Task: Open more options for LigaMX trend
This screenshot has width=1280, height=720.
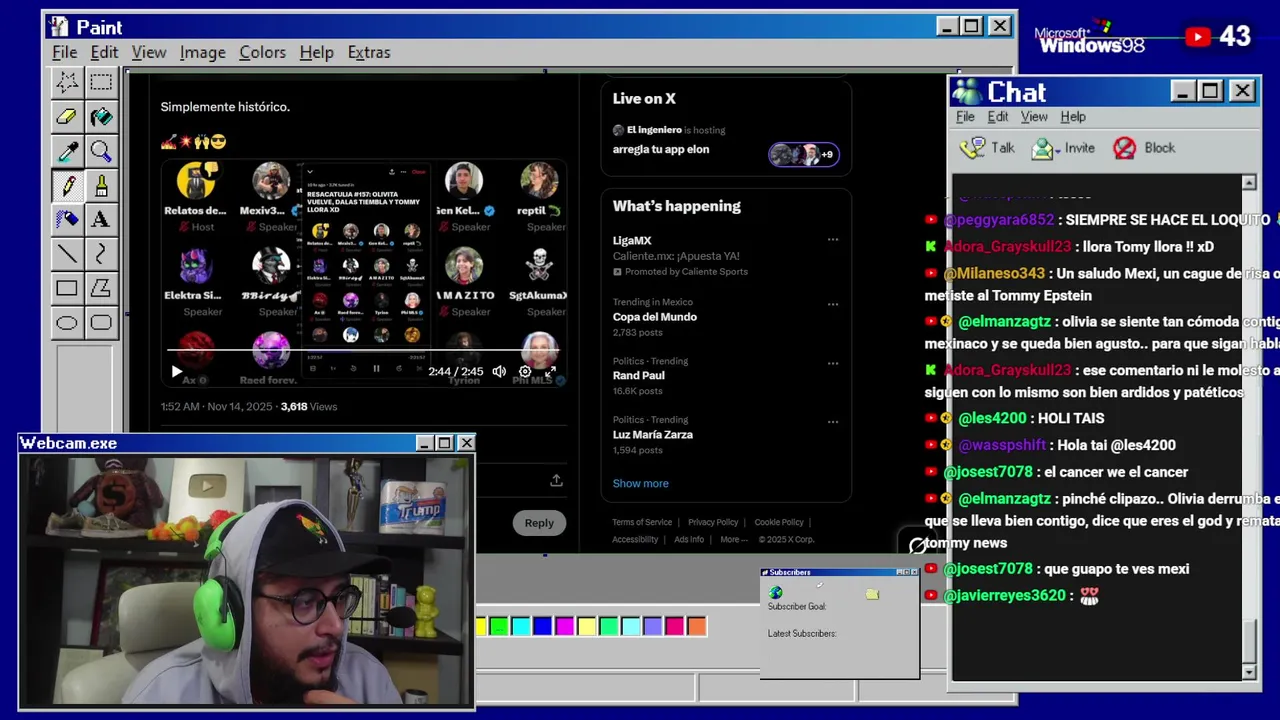Action: point(833,240)
